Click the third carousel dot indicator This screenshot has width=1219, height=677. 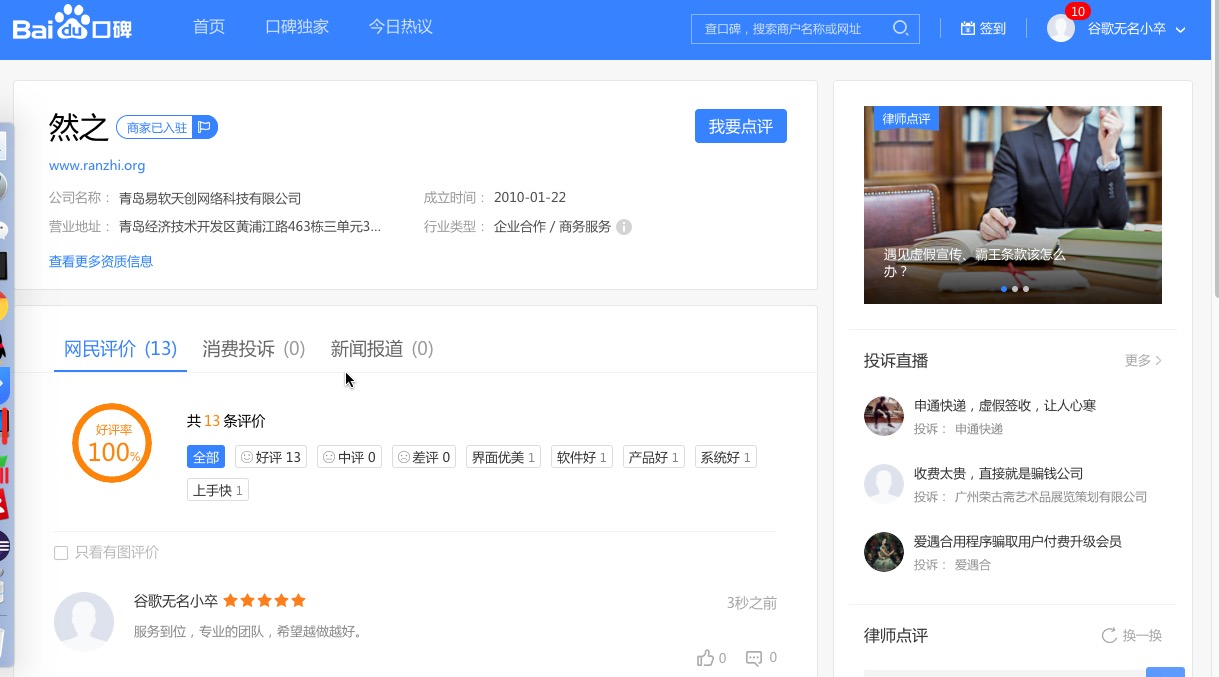pos(1026,289)
